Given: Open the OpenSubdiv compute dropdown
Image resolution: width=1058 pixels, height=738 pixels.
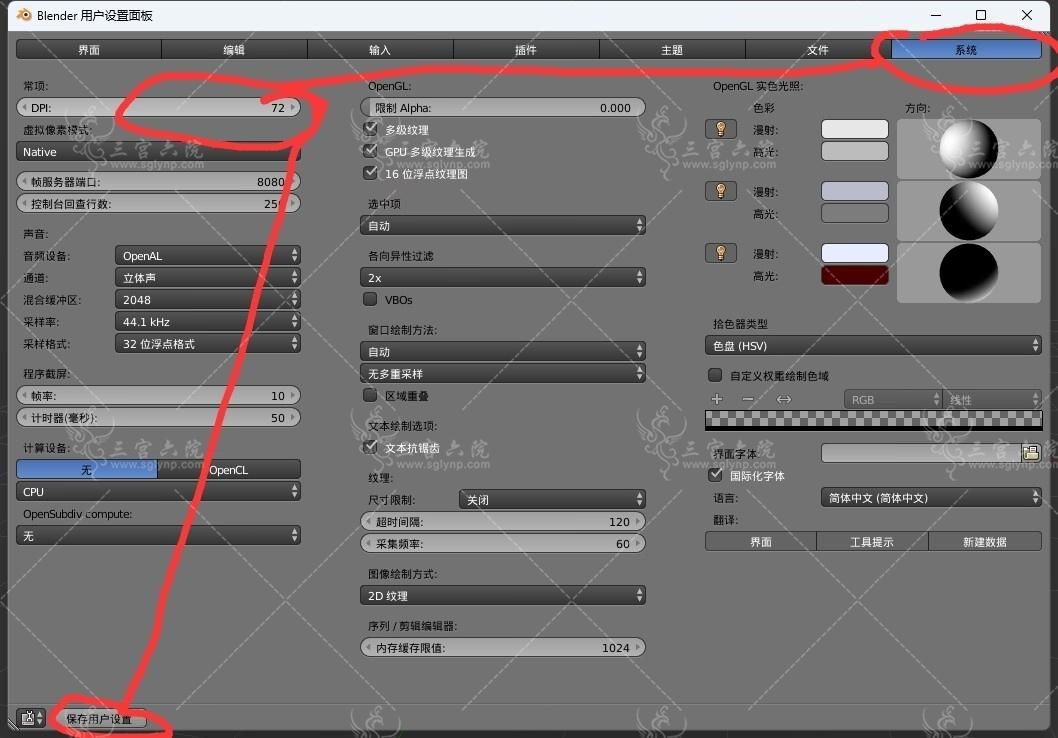Looking at the screenshot, I should (159, 536).
